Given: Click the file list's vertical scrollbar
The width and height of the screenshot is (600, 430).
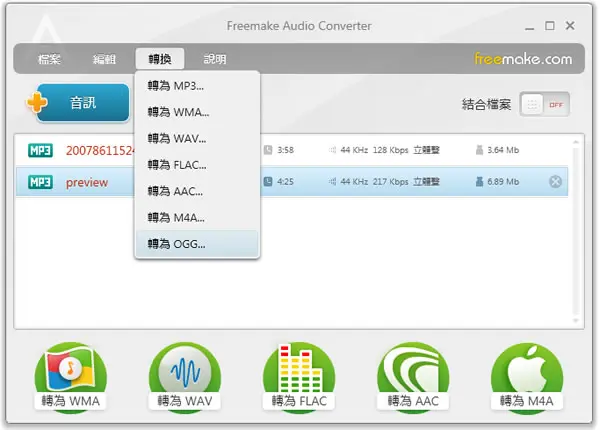Looking at the screenshot, I should 576,231.
